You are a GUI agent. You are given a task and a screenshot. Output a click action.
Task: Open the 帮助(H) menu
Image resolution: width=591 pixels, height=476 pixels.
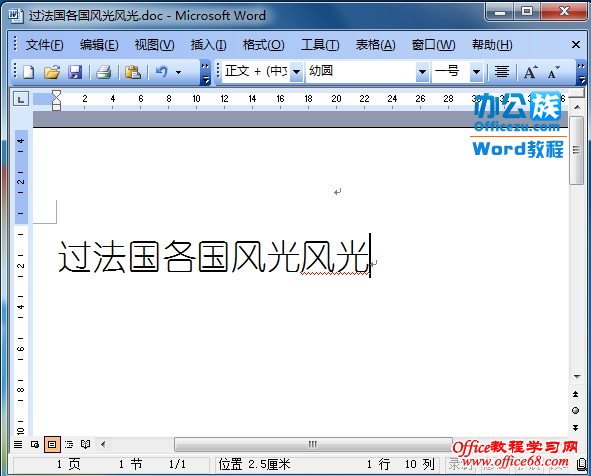pos(492,45)
